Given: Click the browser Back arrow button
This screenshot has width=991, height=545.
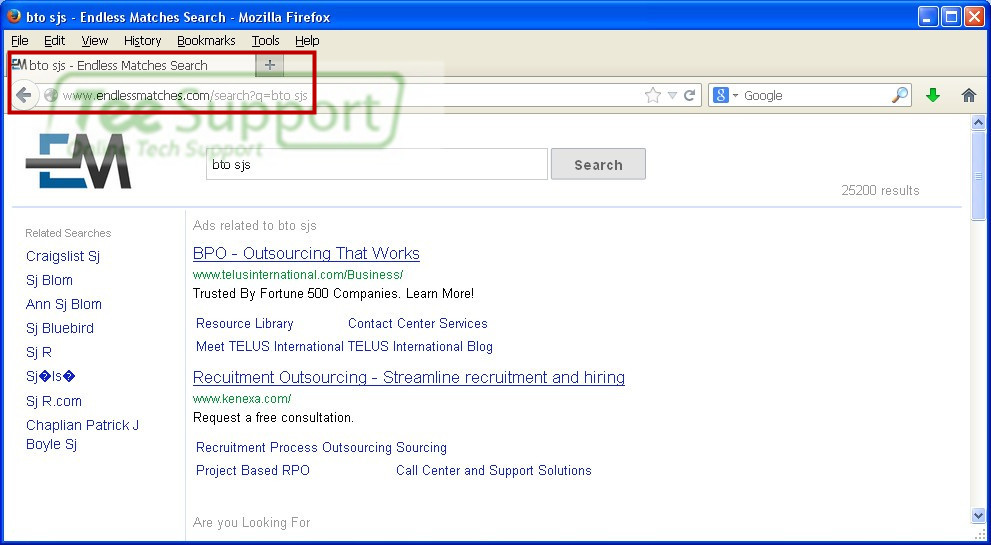Looking at the screenshot, I should 23,95.
